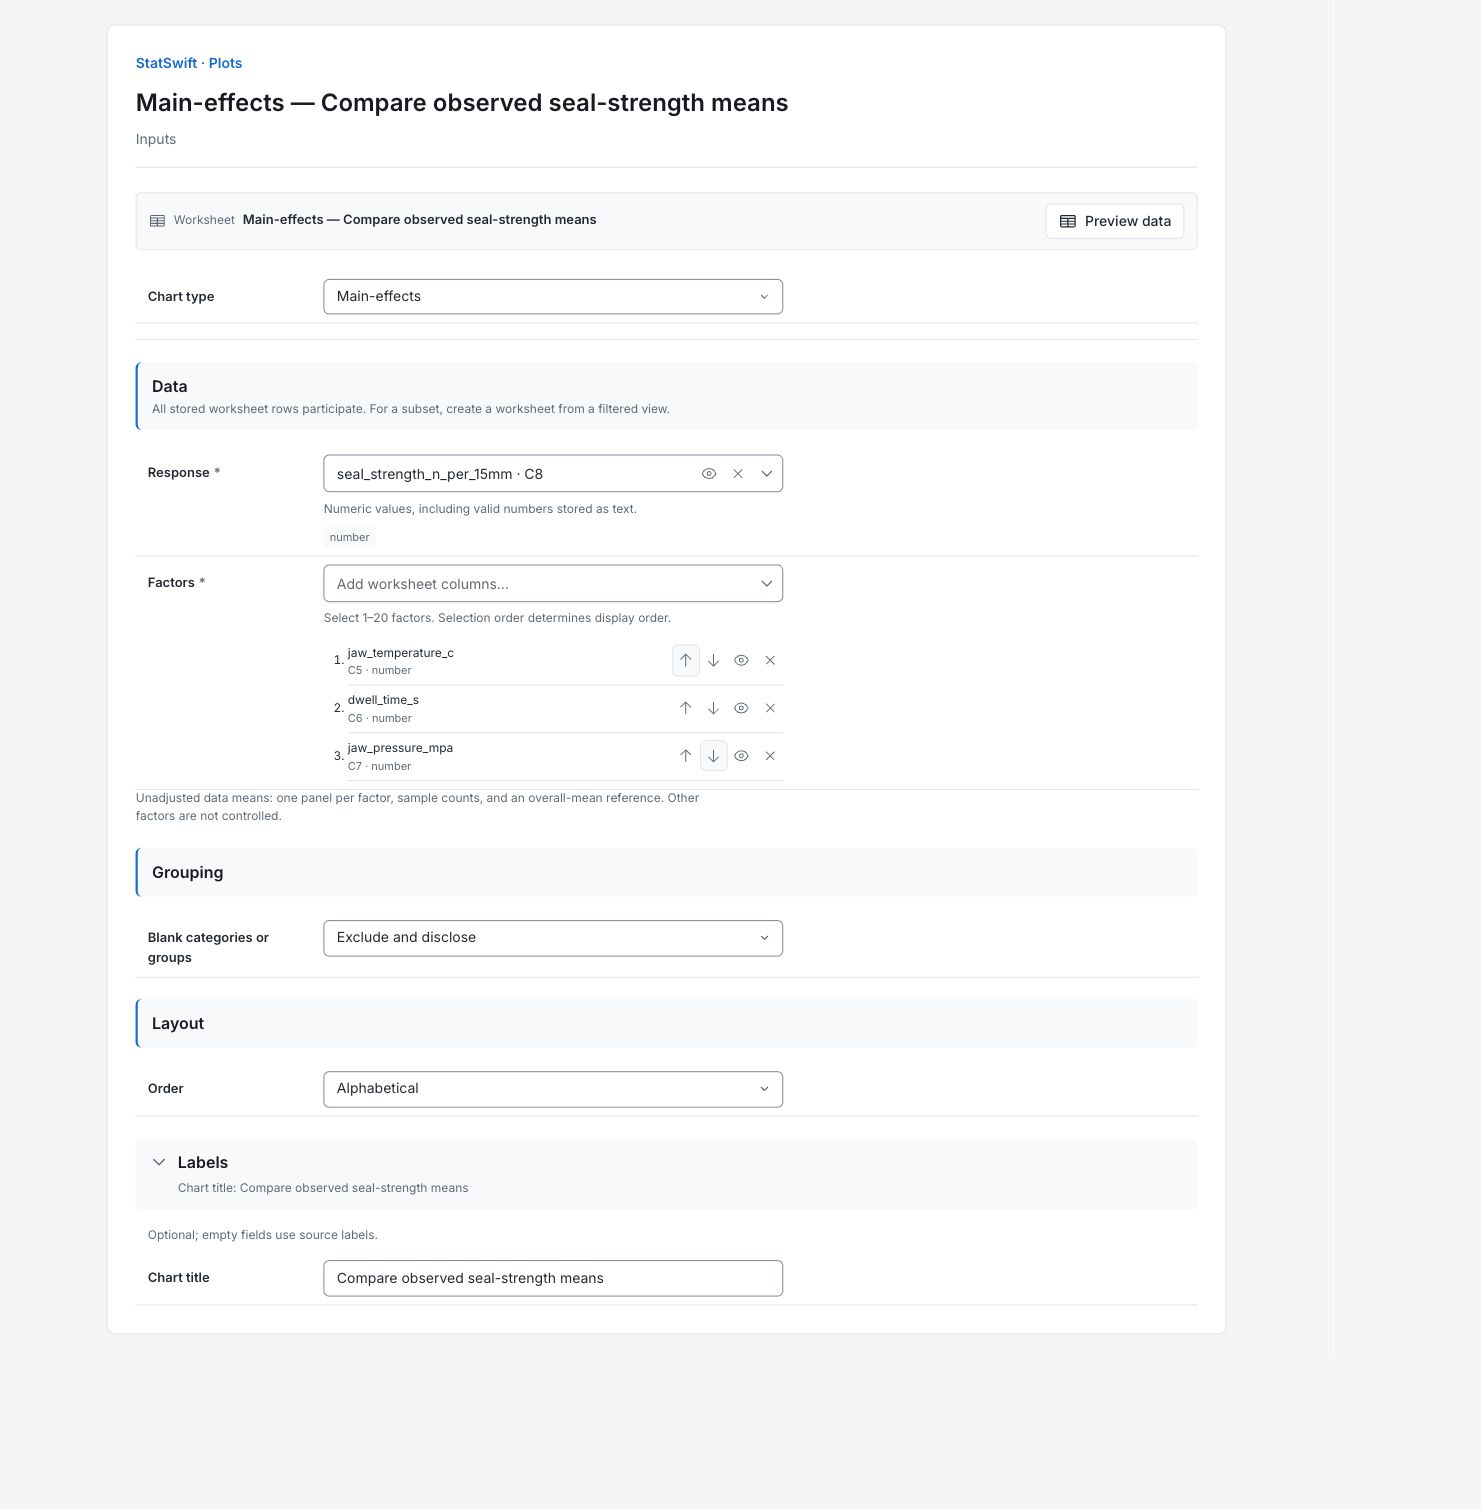Preview jaw_pressure_mpa column values
This screenshot has width=1481, height=1509.
point(741,756)
